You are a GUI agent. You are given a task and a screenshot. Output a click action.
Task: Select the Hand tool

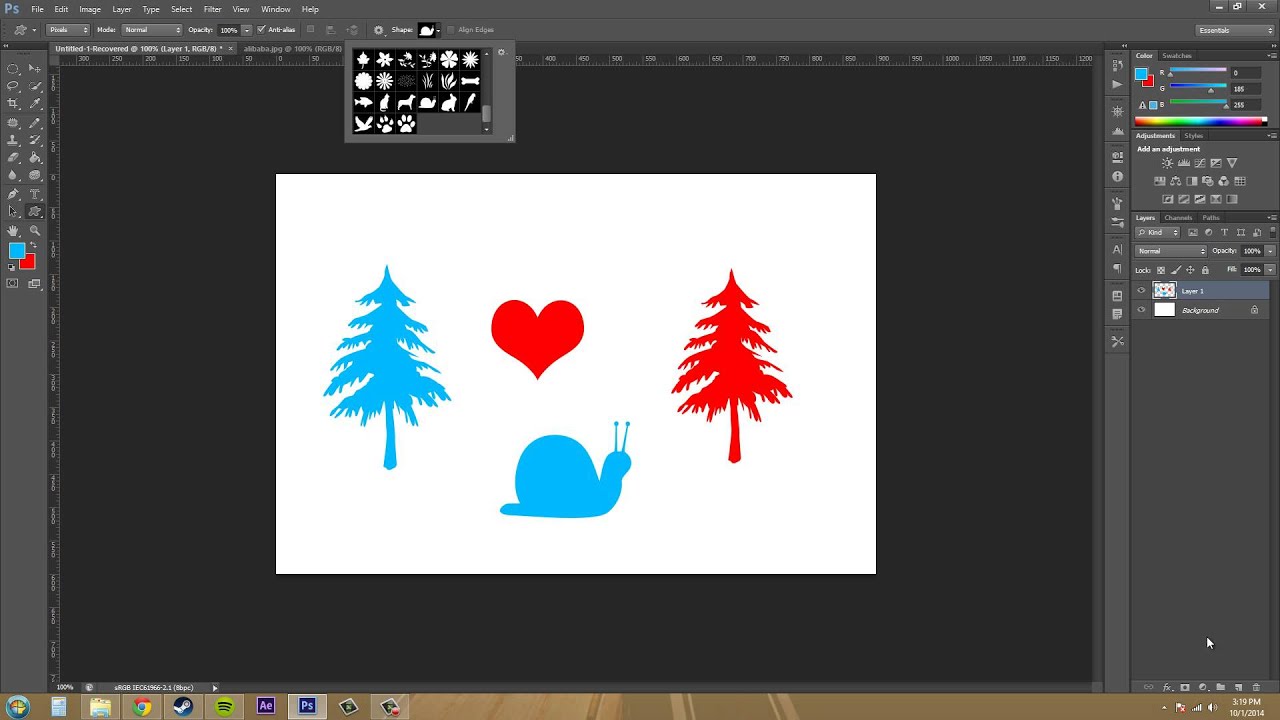coord(13,231)
